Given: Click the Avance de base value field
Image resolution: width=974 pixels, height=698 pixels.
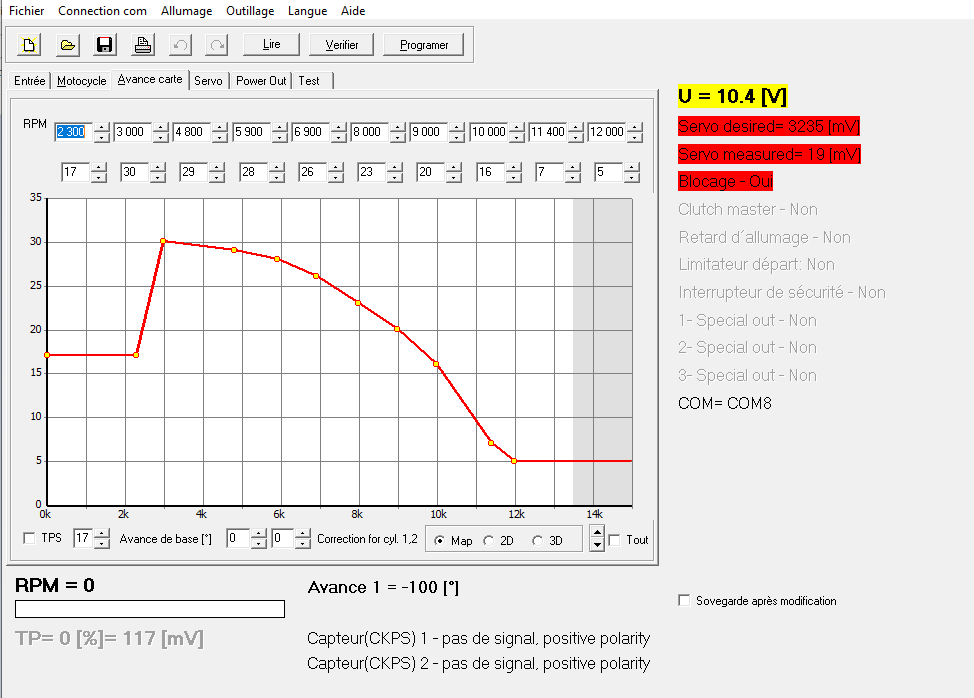Looking at the screenshot, I should tap(83, 538).
